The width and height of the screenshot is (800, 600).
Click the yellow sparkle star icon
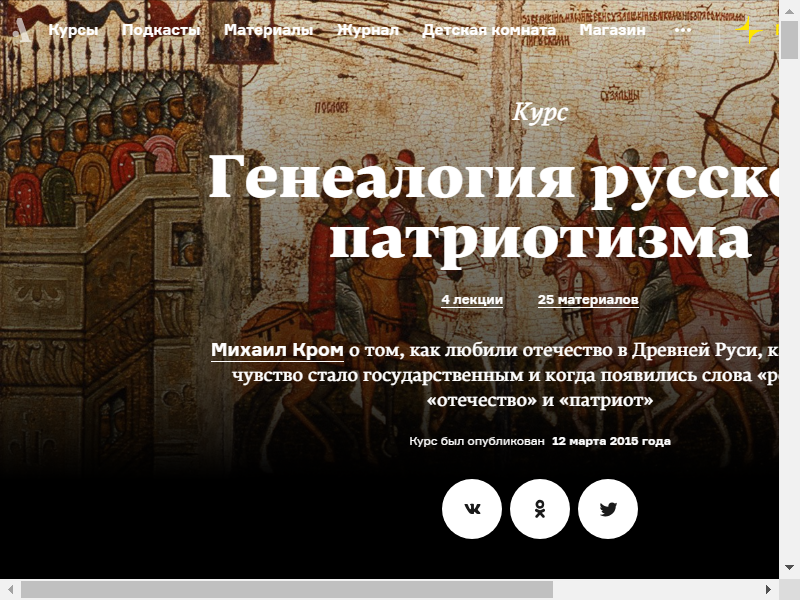pyautogui.click(x=749, y=30)
